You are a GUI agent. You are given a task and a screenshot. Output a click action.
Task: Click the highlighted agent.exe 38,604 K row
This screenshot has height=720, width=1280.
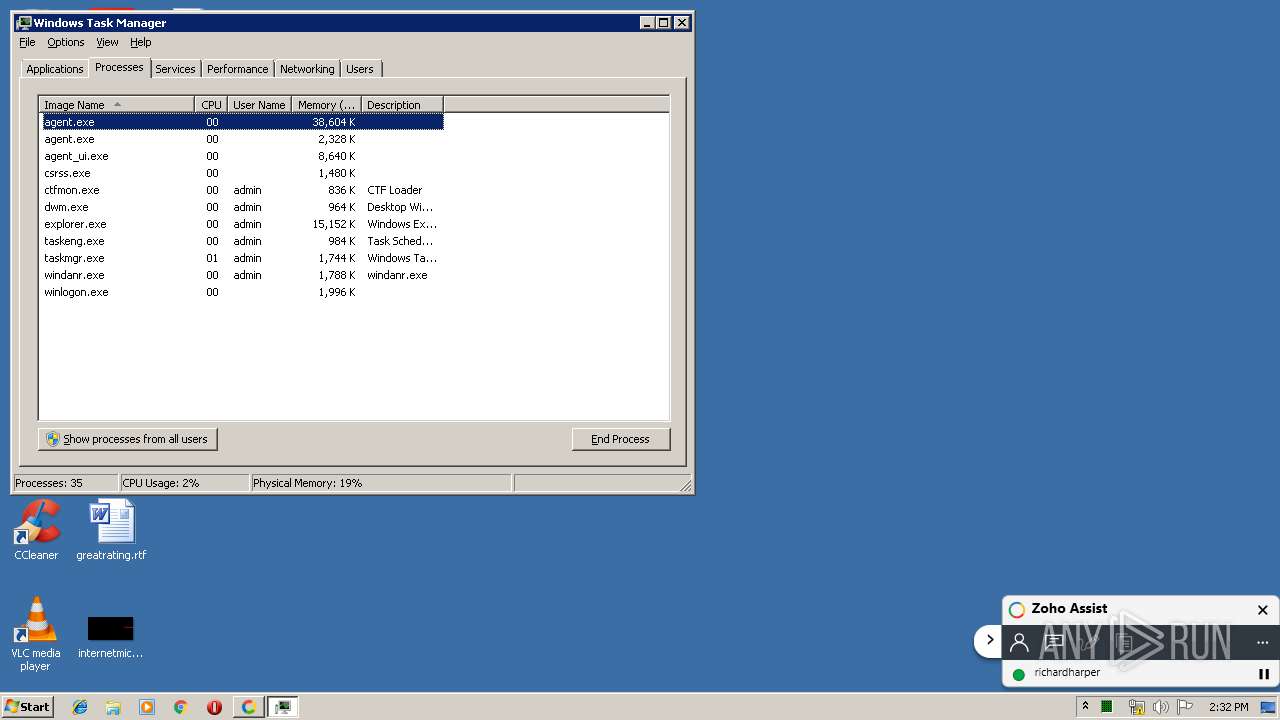tap(241, 122)
